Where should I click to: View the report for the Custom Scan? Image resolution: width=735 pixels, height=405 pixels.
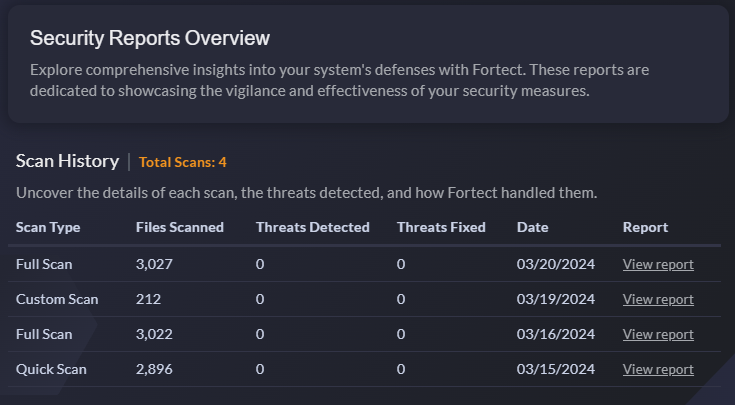(658, 300)
